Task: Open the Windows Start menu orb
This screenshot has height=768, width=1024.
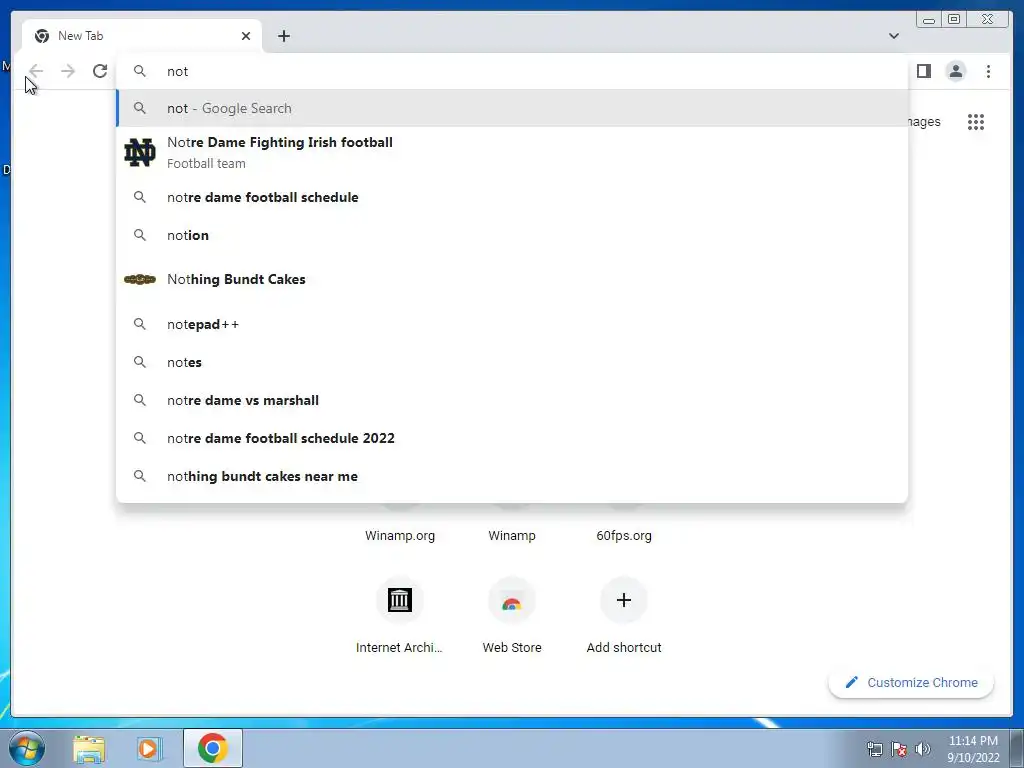Action: (x=27, y=748)
